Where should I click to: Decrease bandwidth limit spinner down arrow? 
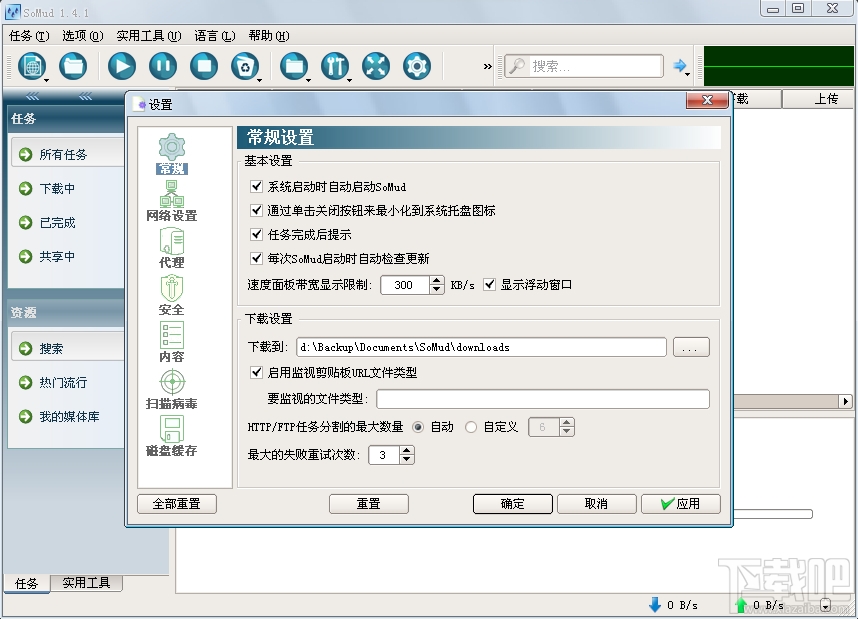pyautogui.click(x=437, y=290)
